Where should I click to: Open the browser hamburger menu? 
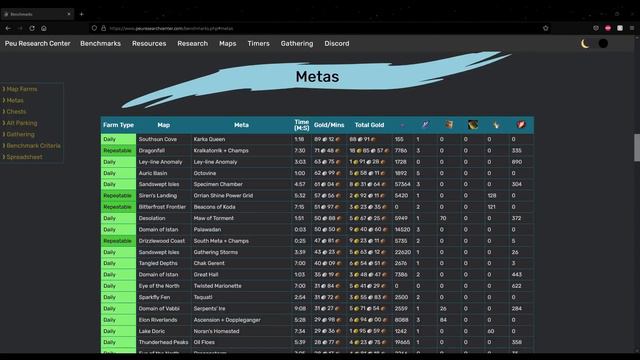click(x=632, y=28)
